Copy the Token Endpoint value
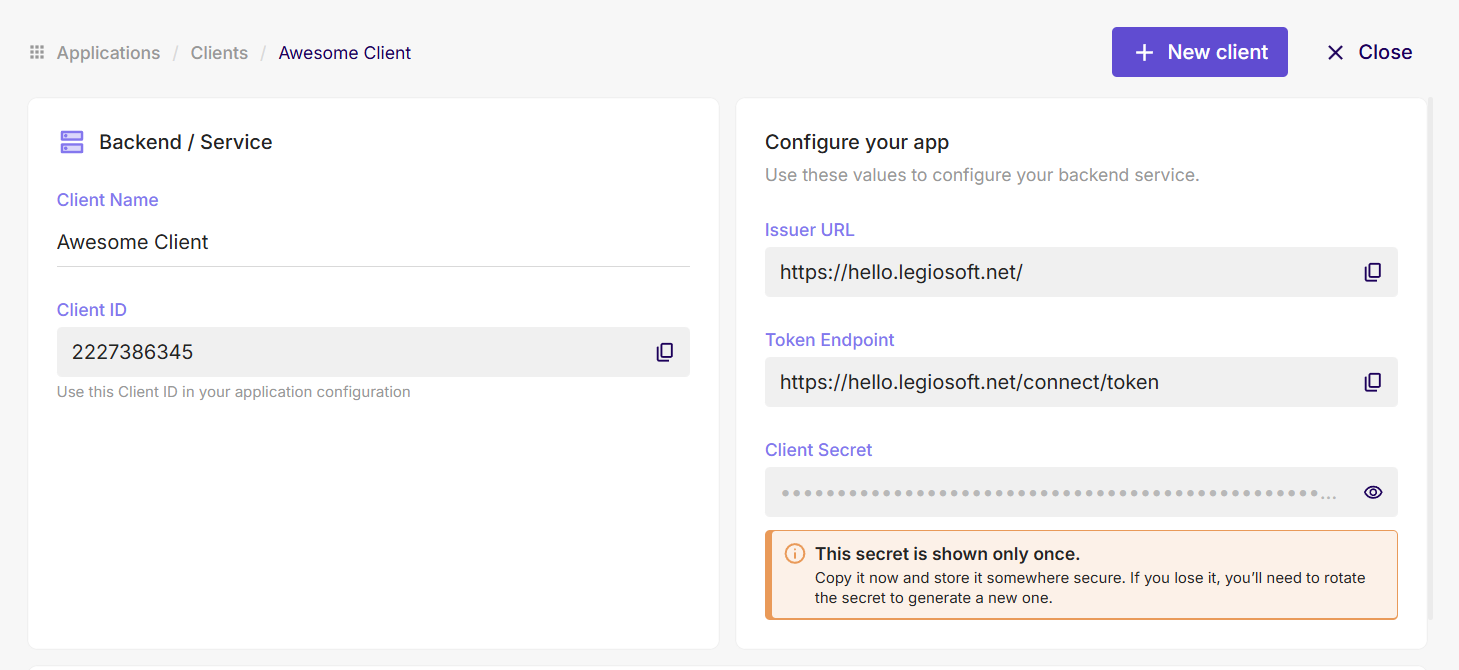 1372,382
